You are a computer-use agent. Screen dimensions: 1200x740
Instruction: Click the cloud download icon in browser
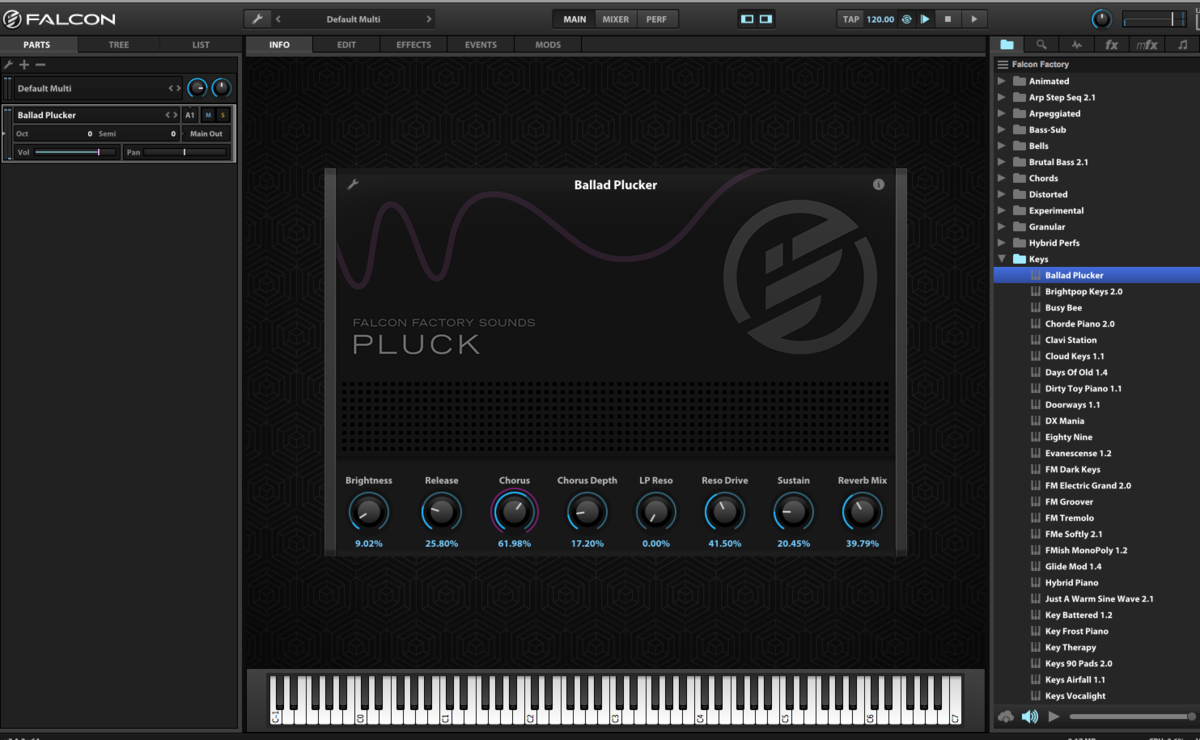point(1006,717)
